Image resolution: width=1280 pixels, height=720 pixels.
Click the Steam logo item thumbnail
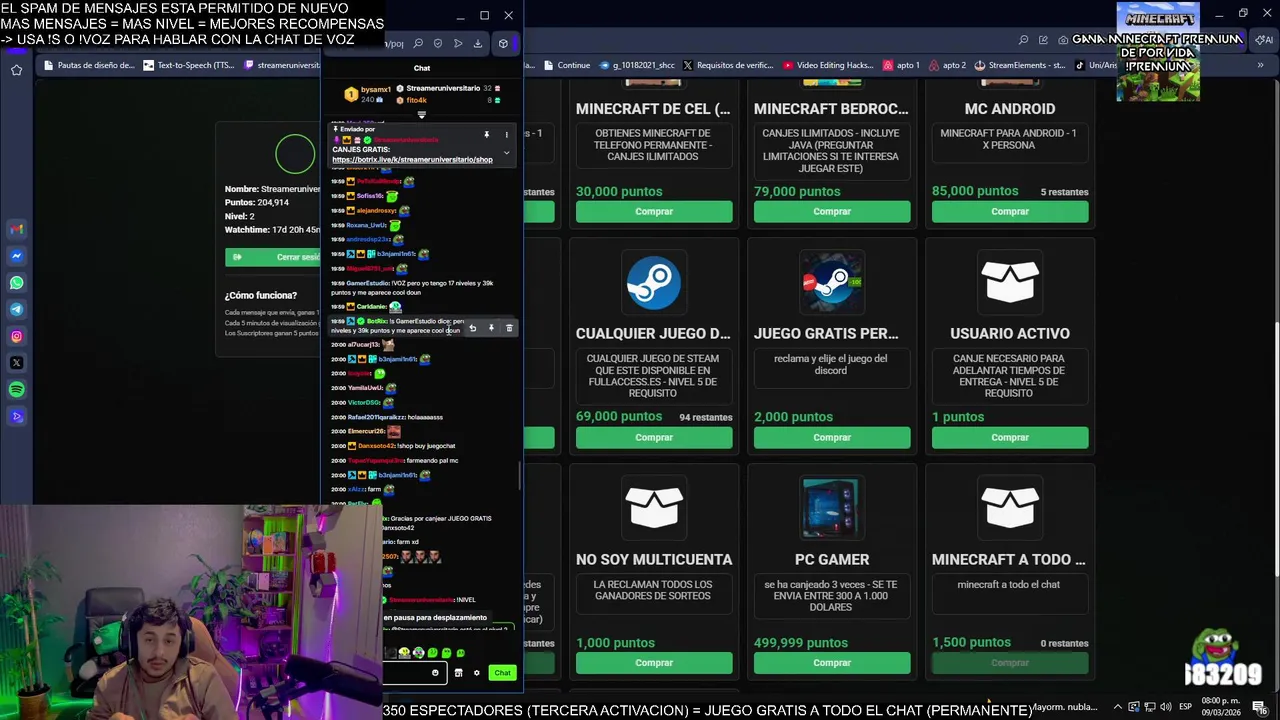point(654,283)
